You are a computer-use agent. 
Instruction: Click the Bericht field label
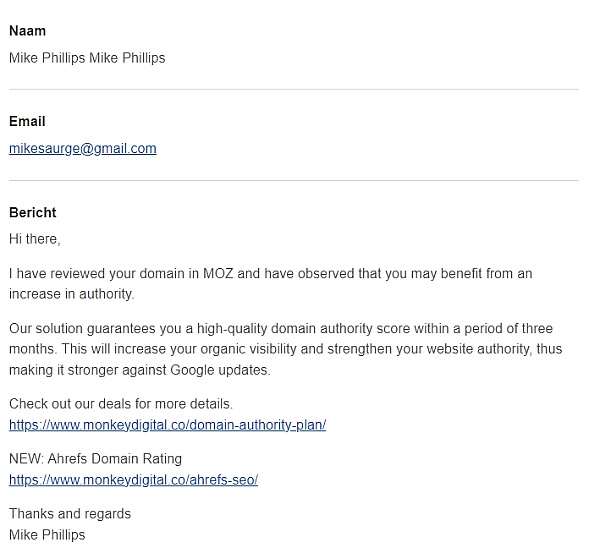pyautogui.click(x=33, y=212)
